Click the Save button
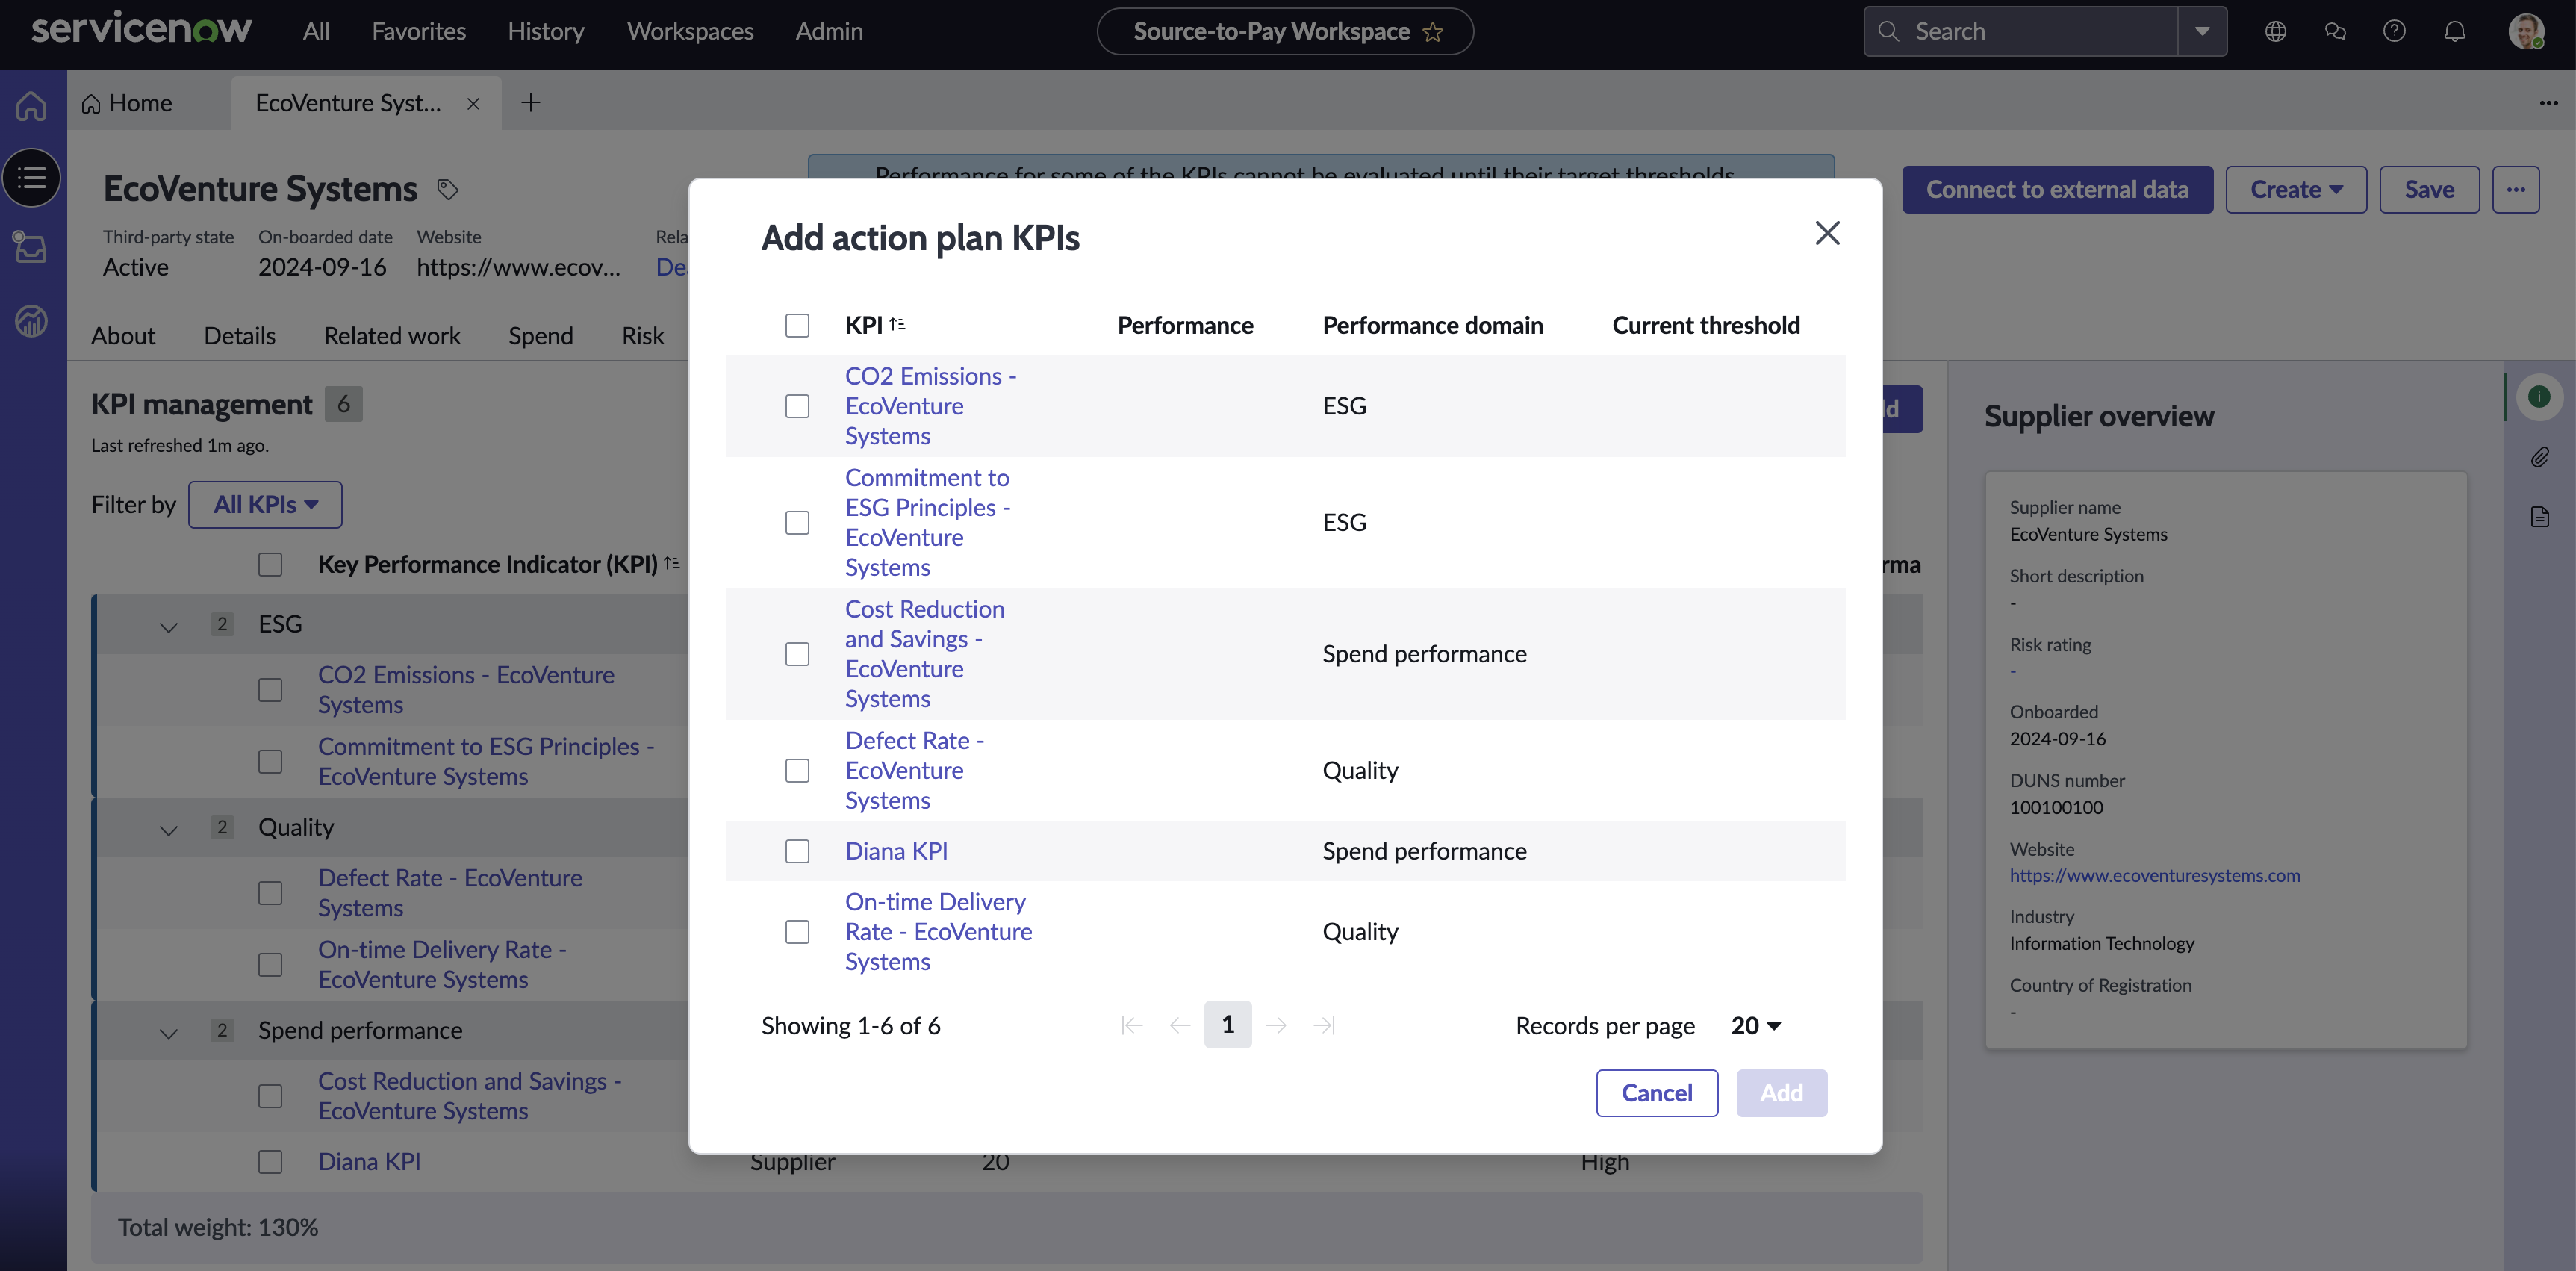Screen dimensions: 2576x1271 pos(2429,189)
